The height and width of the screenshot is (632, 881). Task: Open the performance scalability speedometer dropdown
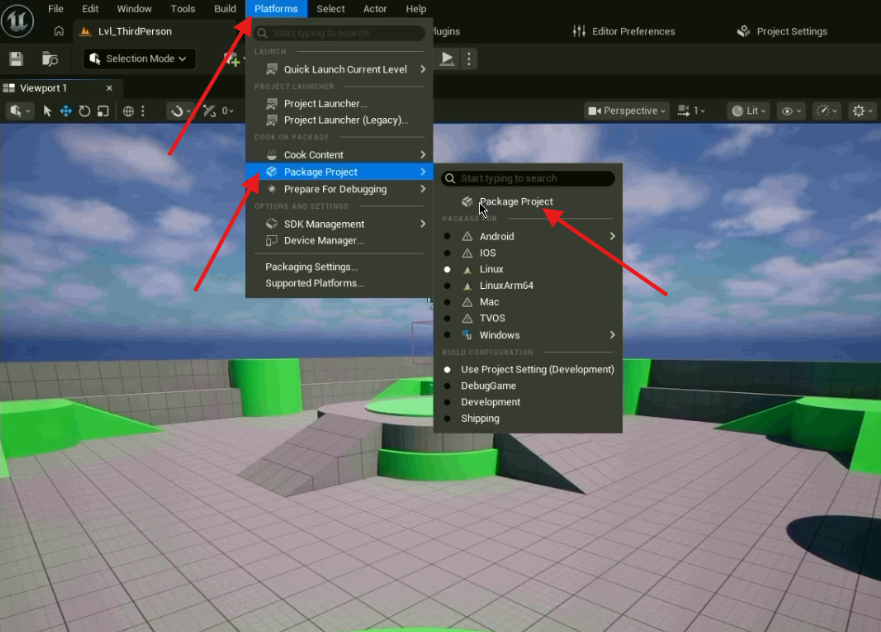click(x=826, y=111)
